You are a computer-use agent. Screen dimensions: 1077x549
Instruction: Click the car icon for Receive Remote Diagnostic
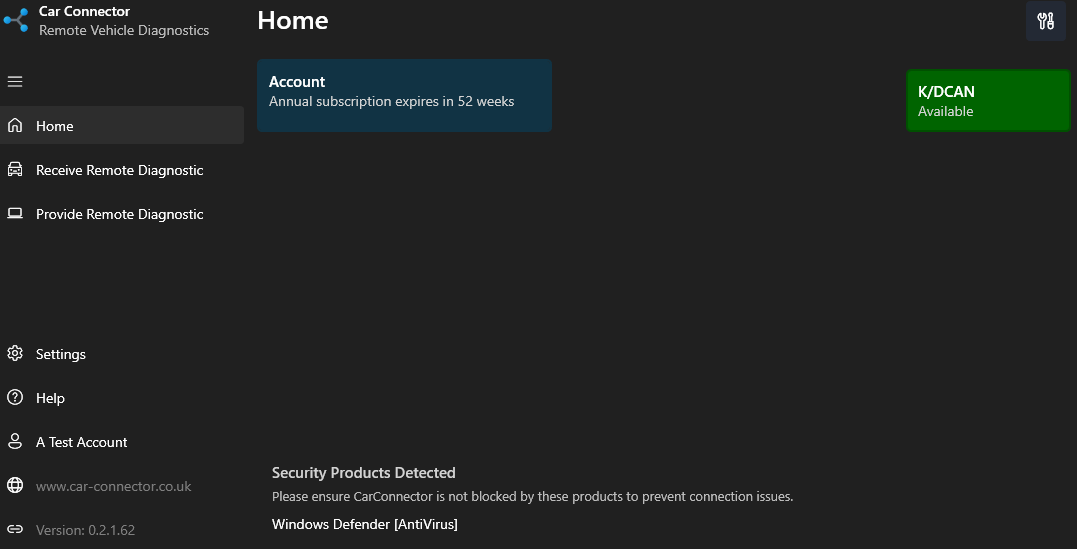15,170
